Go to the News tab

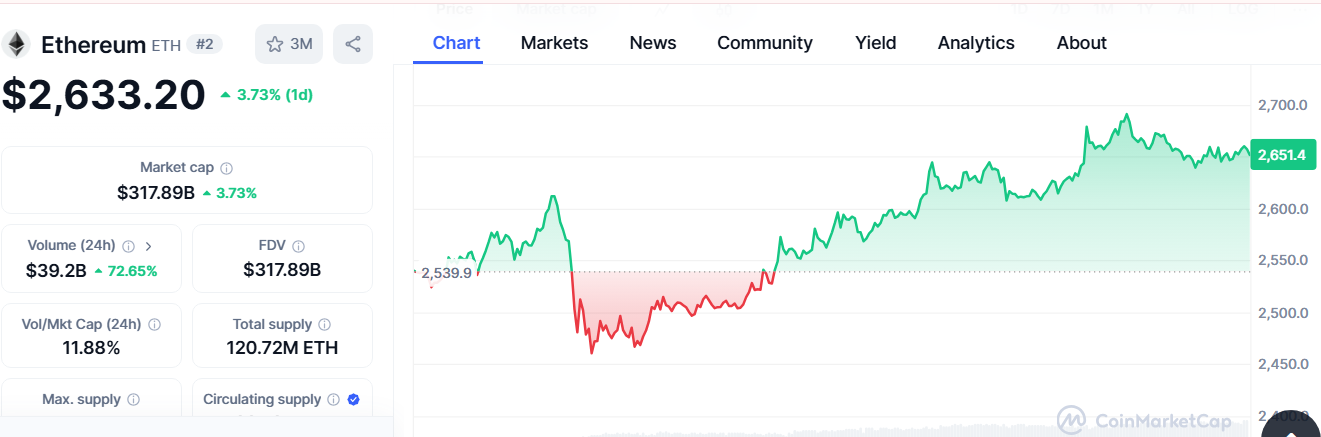coord(652,43)
